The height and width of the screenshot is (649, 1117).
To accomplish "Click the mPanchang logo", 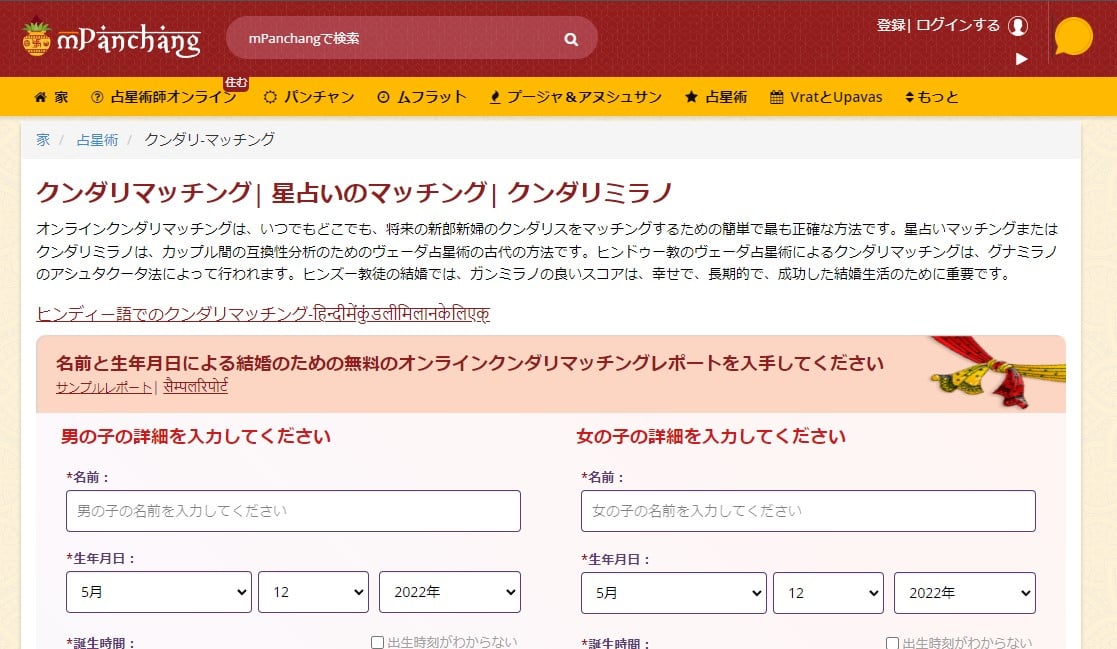I will pos(111,39).
